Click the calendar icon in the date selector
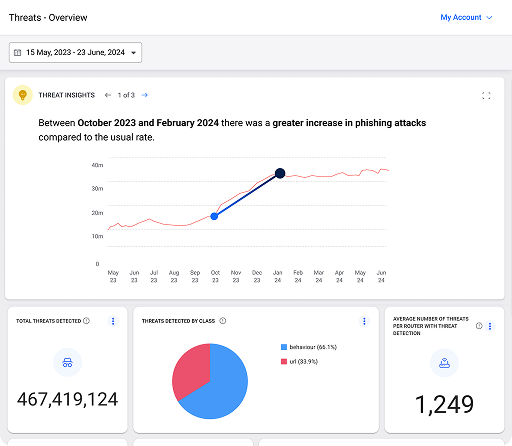The image size is (512, 446). 17,52
